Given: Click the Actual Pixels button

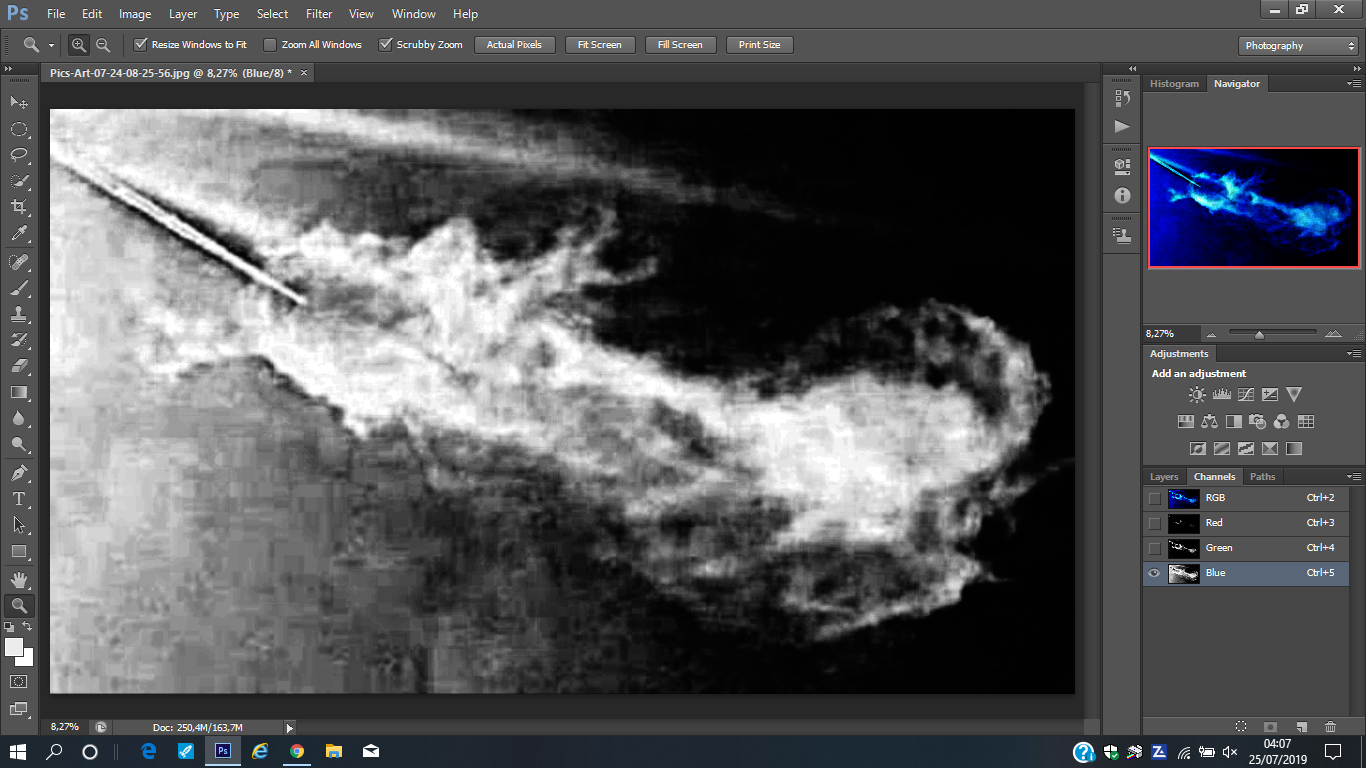Looking at the screenshot, I should (514, 45).
